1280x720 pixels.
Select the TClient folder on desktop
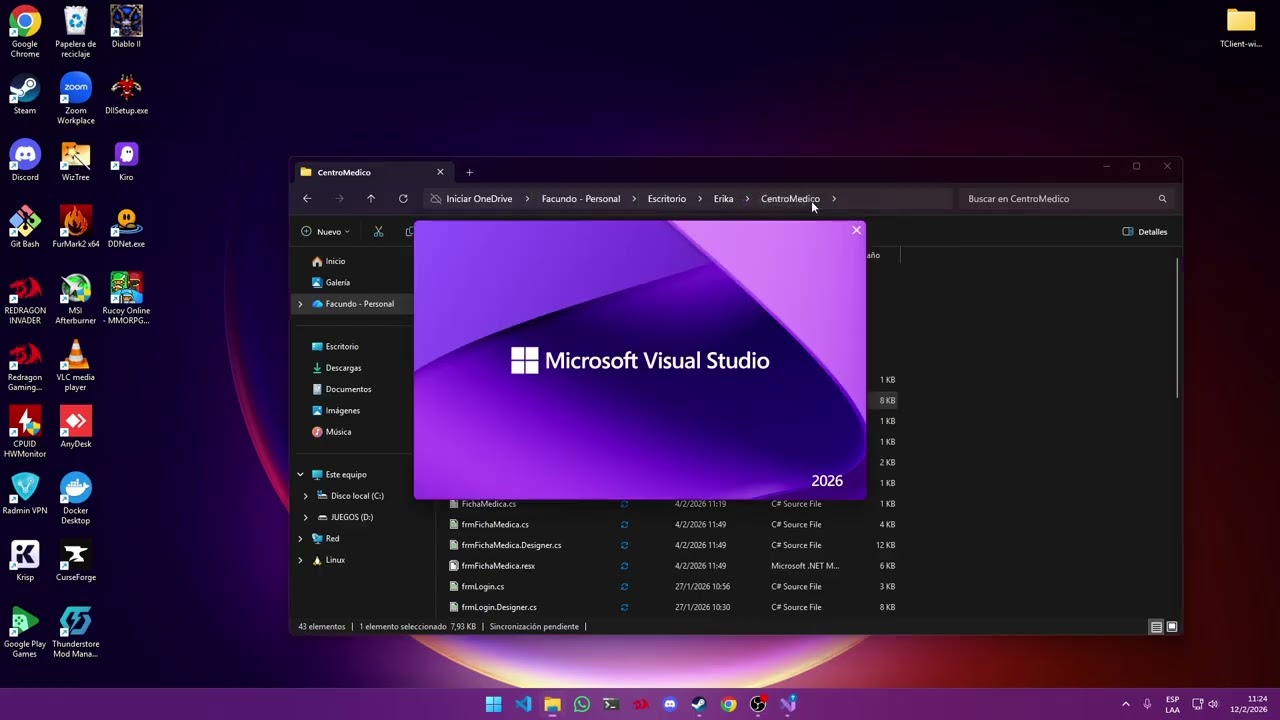(x=1241, y=27)
